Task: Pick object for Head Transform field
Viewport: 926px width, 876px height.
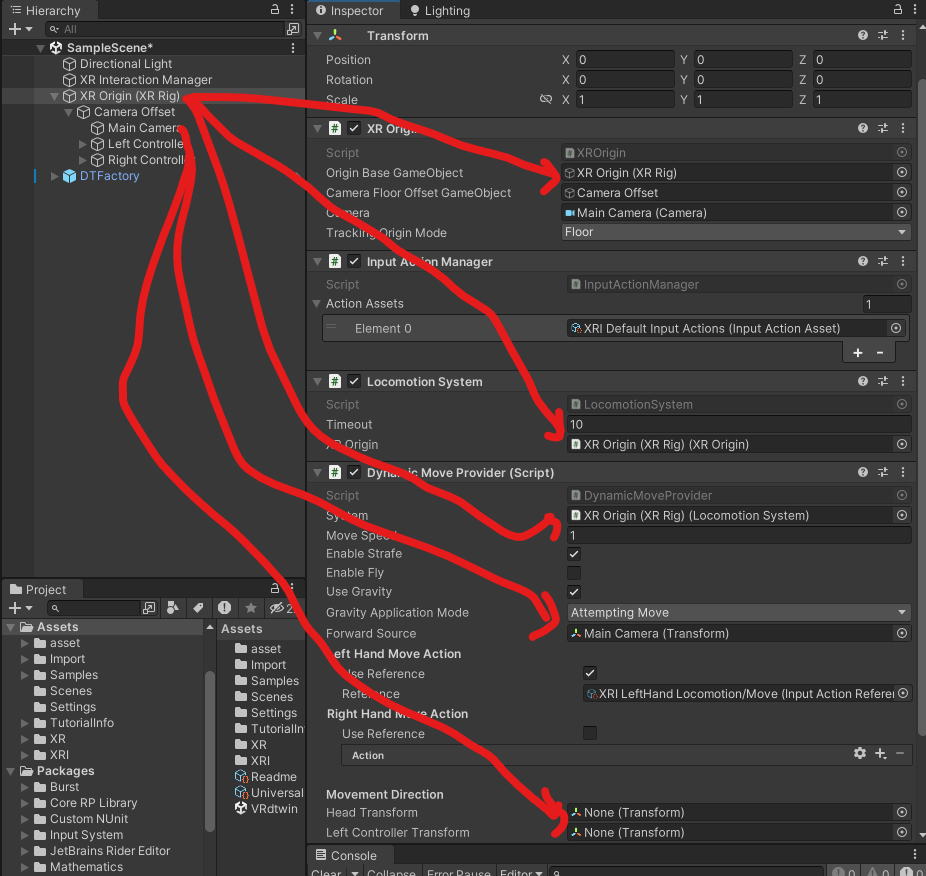Action: coord(902,813)
